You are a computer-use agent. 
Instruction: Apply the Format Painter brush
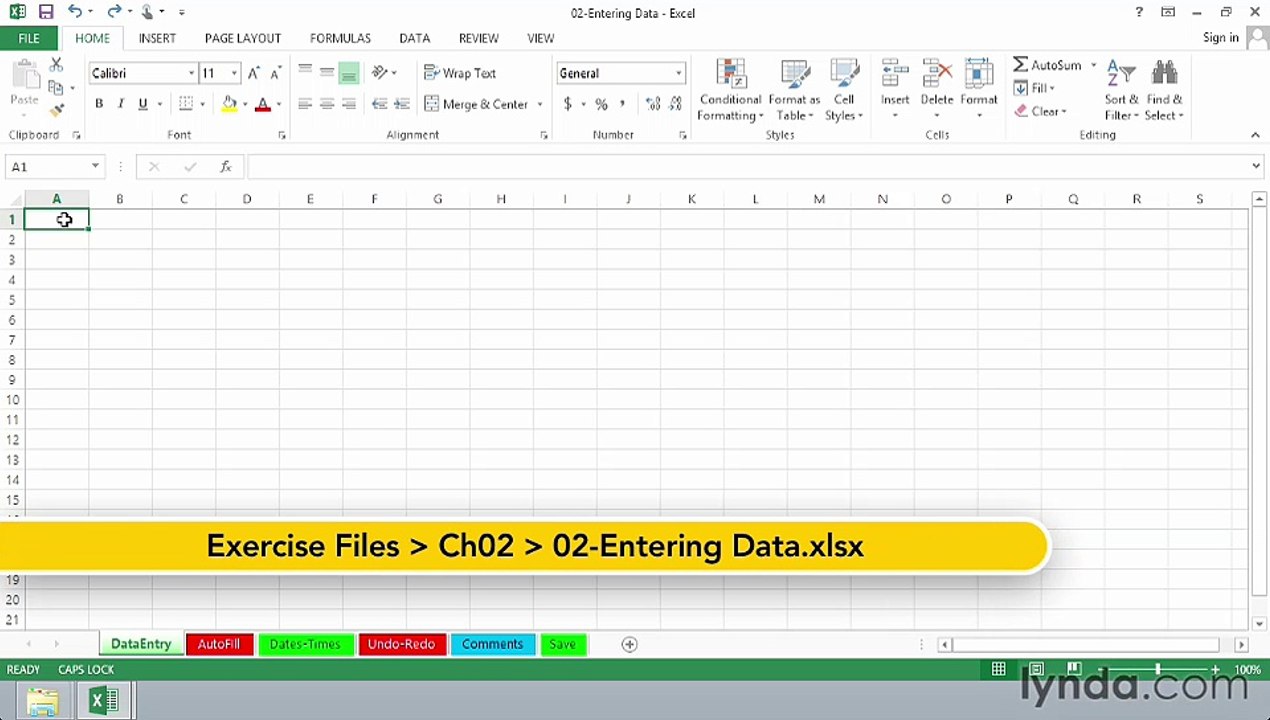click(x=56, y=109)
